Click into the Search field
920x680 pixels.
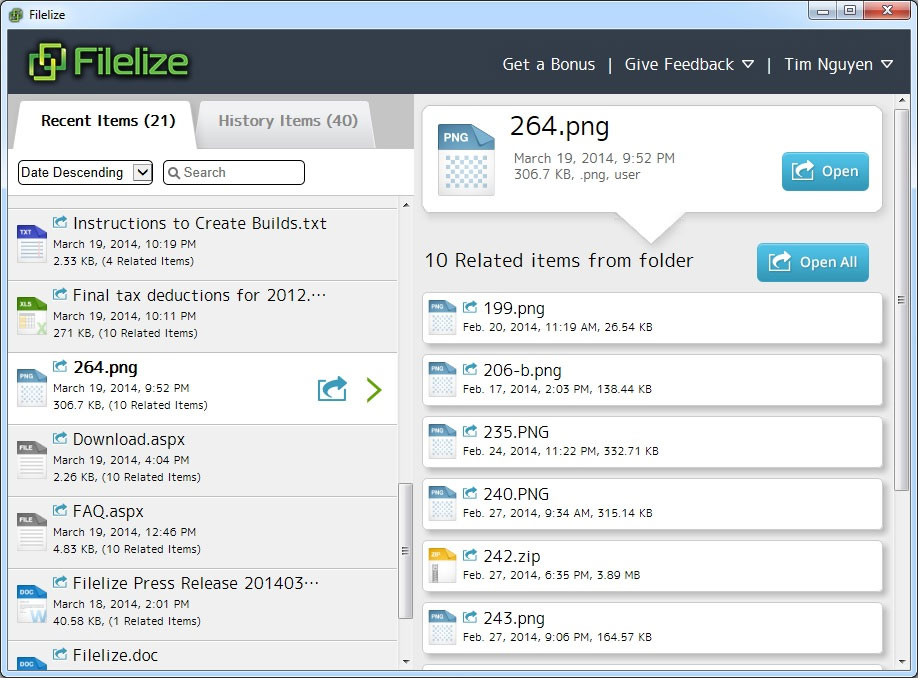pyautogui.click(x=234, y=172)
